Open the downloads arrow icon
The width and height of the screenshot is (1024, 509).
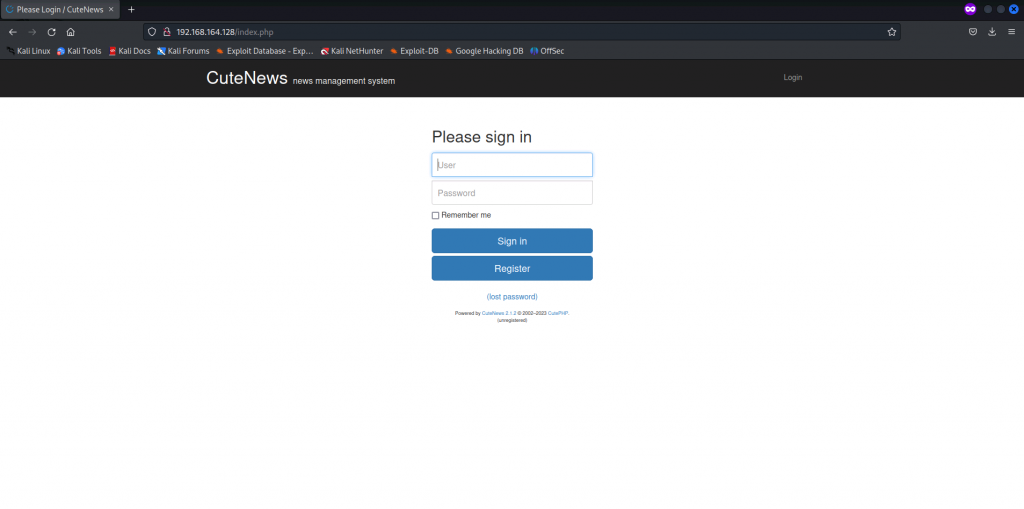(992, 31)
